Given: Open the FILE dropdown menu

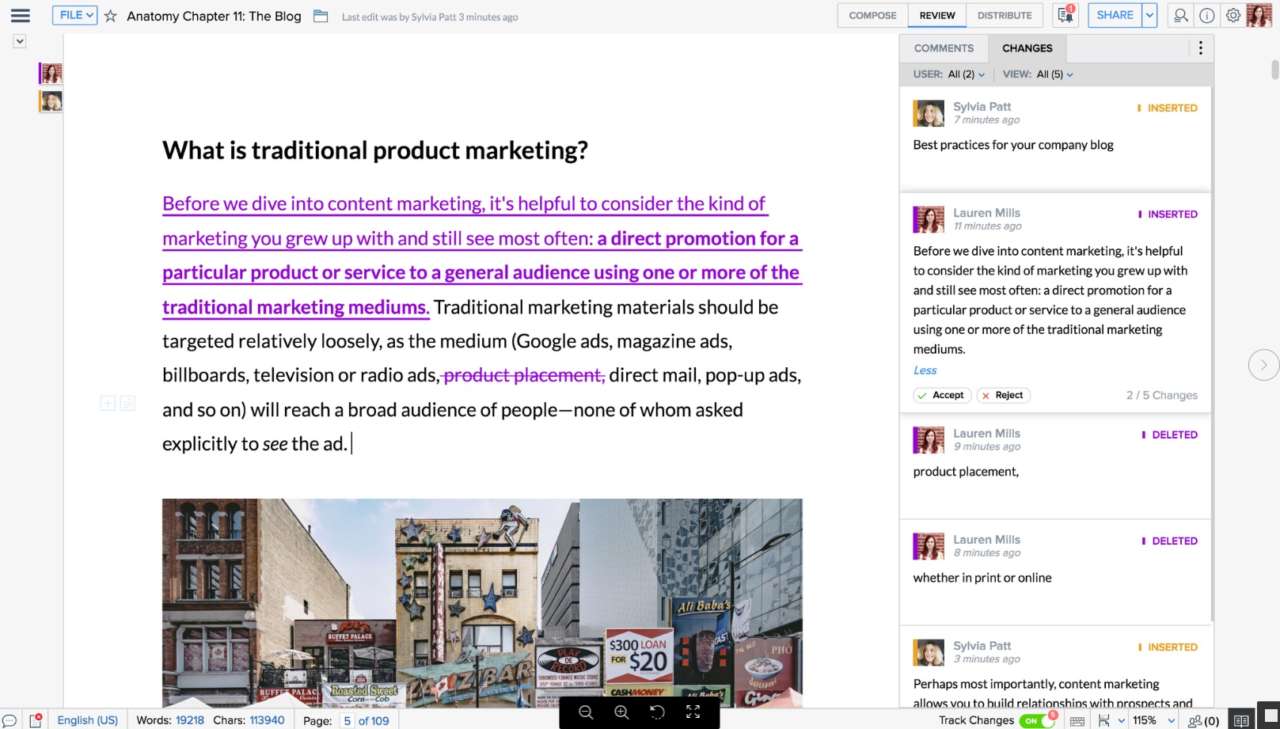Looking at the screenshot, I should [75, 16].
